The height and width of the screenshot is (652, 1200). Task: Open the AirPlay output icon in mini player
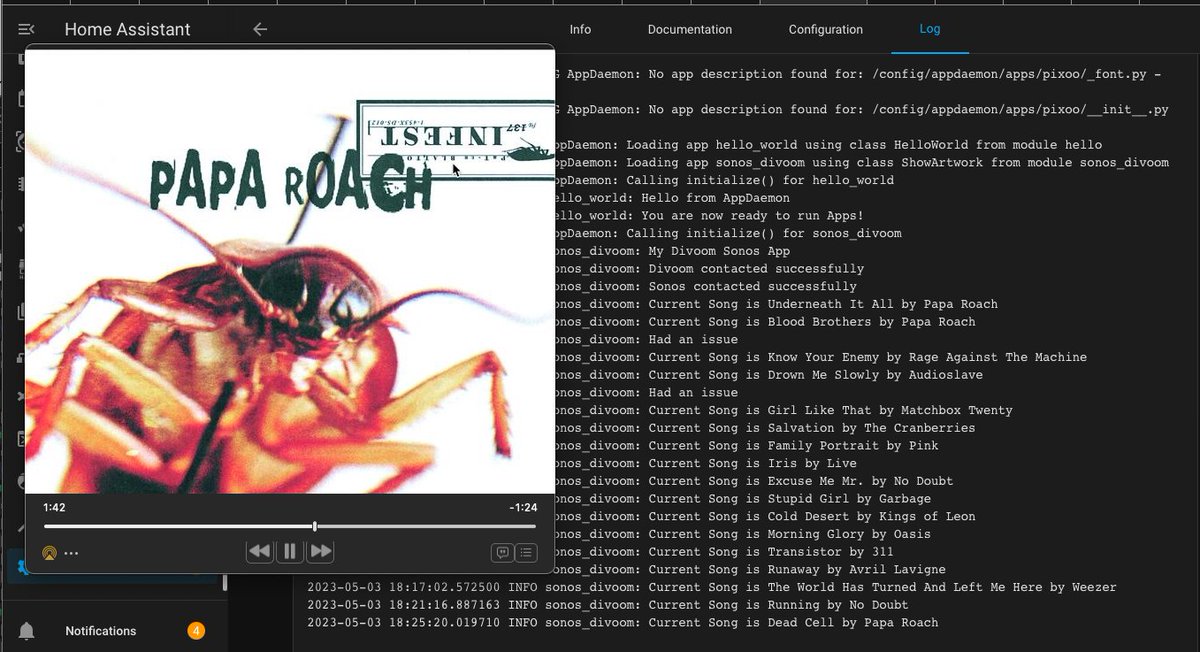(49, 553)
